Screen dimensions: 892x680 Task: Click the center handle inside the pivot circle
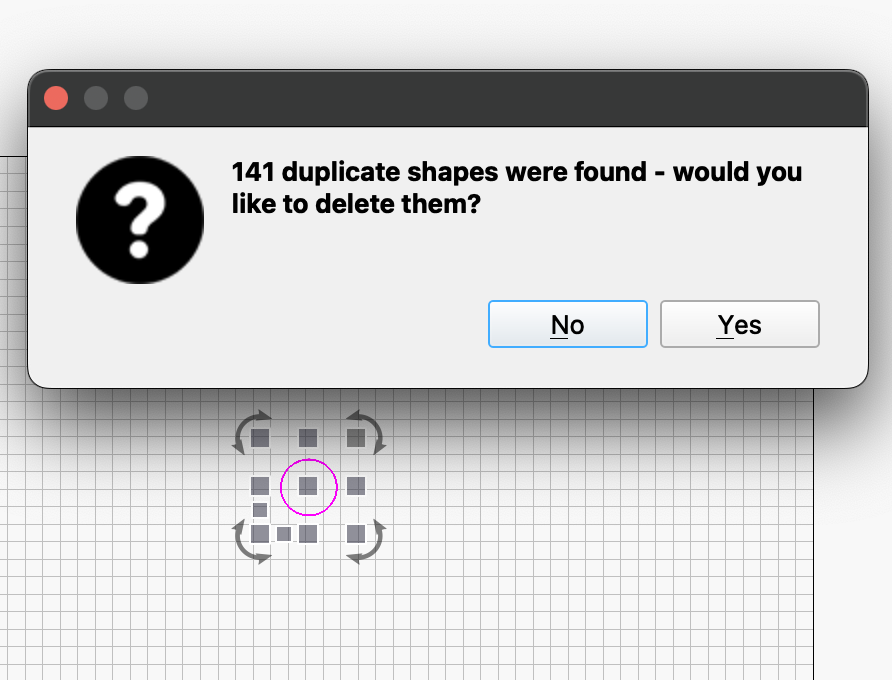click(x=307, y=486)
